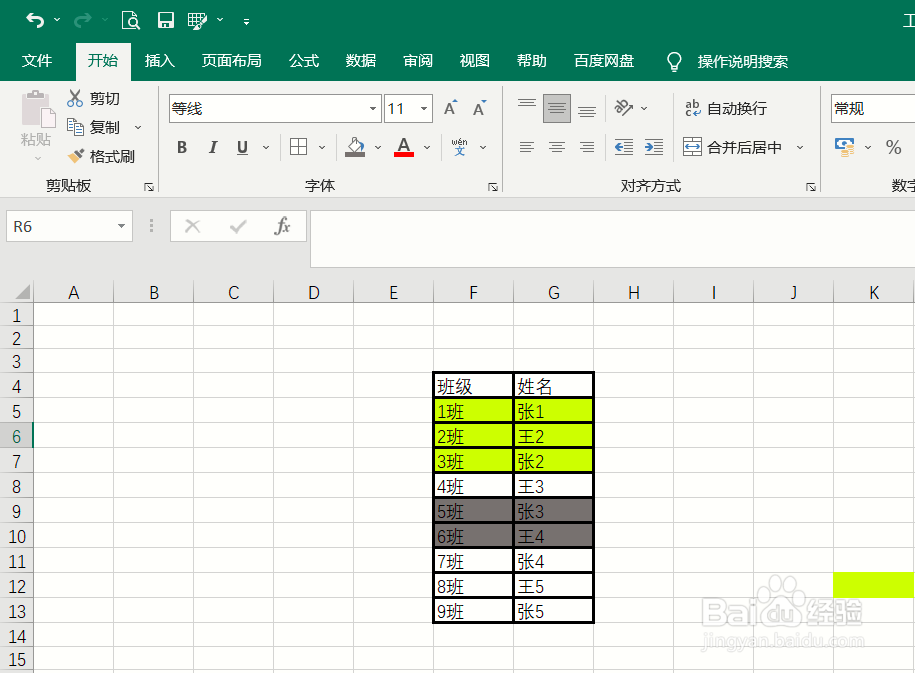Click the Name Box showing R6

point(60,226)
